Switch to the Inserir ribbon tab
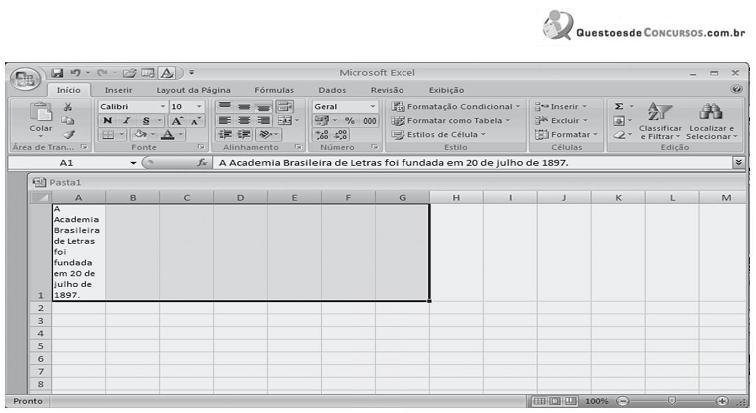This screenshot has width=756, height=413. pyautogui.click(x=119, y=90)
